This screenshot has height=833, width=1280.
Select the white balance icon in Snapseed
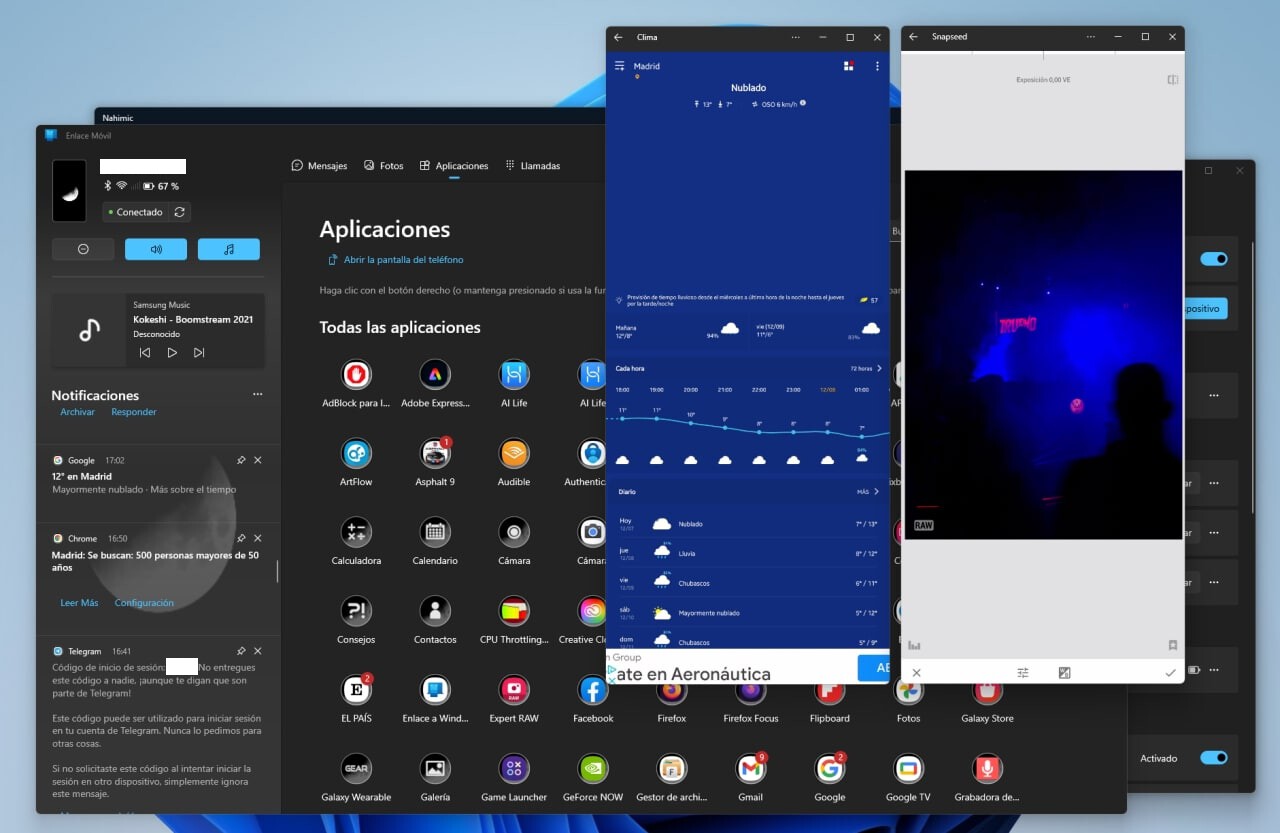coord(1064,672)
